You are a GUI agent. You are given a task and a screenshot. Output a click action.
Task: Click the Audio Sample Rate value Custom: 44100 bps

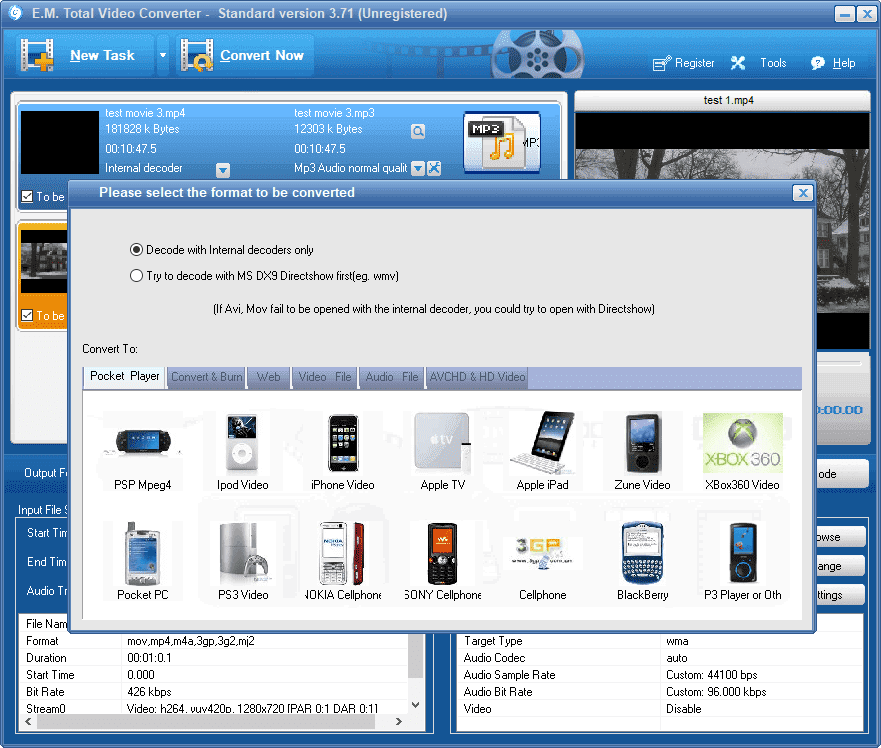(x=711, y=675)
